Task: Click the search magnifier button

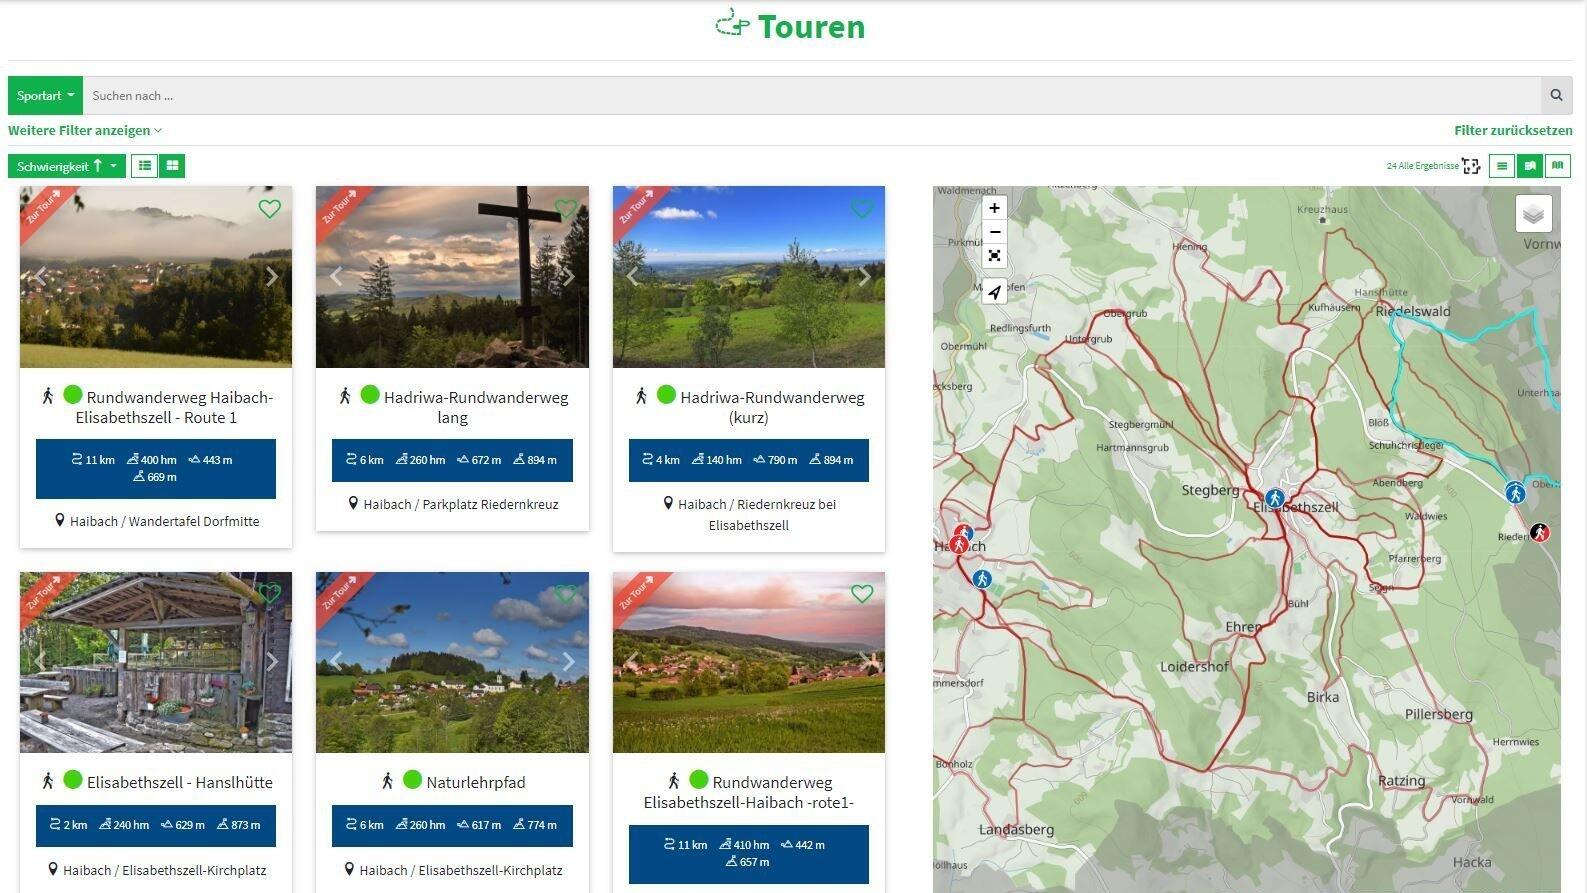Action: pyautogui.click(x=1556, y=96)
